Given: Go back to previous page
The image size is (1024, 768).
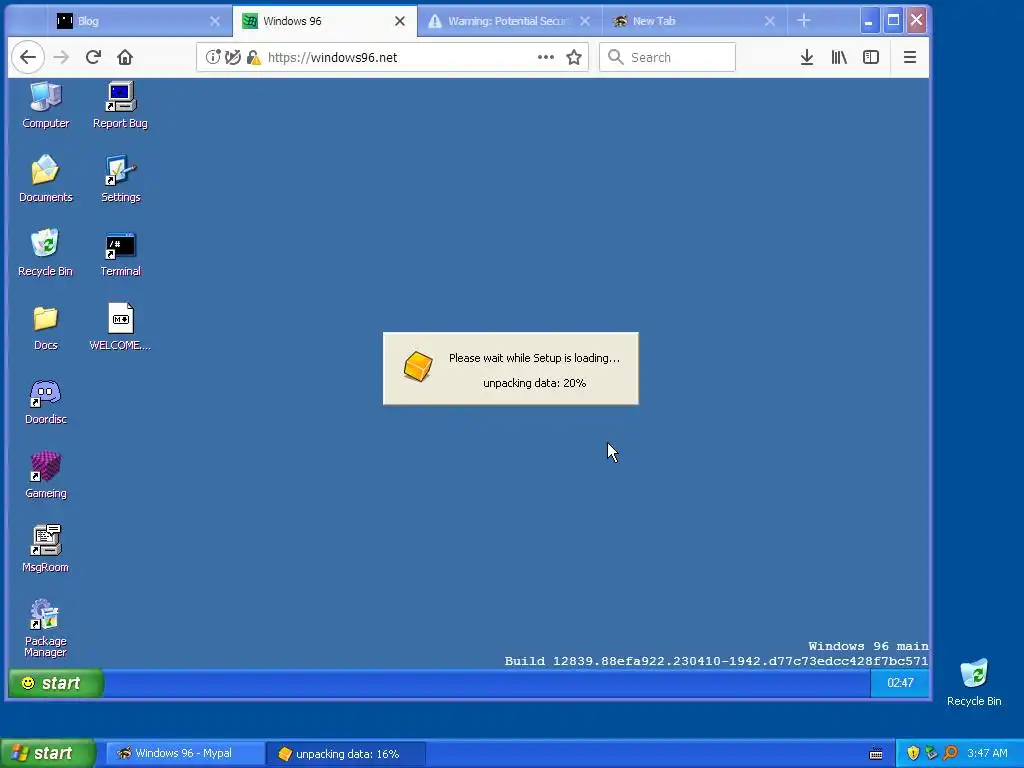Looking at the screenshot, I should [27, 57].
